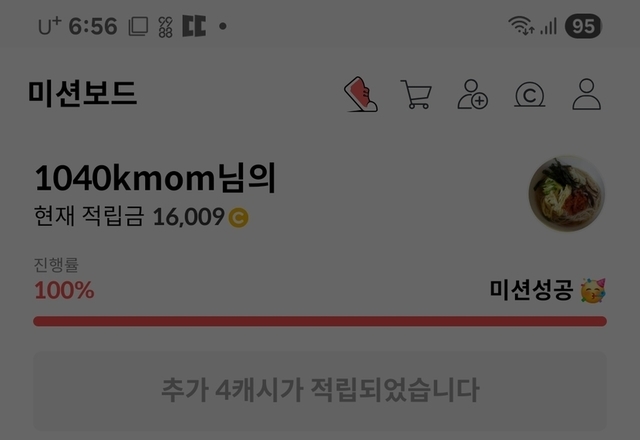Tap the cellular signal bars icon
Screen dimensions: 640x440
point(549,26)
